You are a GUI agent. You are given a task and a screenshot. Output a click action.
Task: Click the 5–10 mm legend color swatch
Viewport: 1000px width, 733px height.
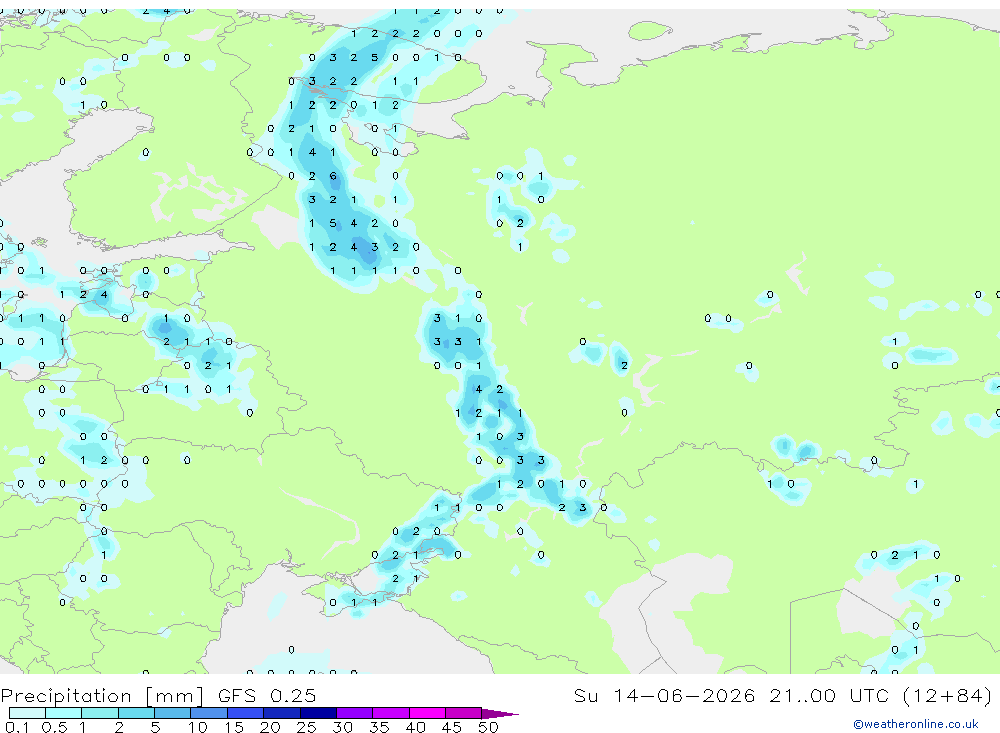pos(173,713)
